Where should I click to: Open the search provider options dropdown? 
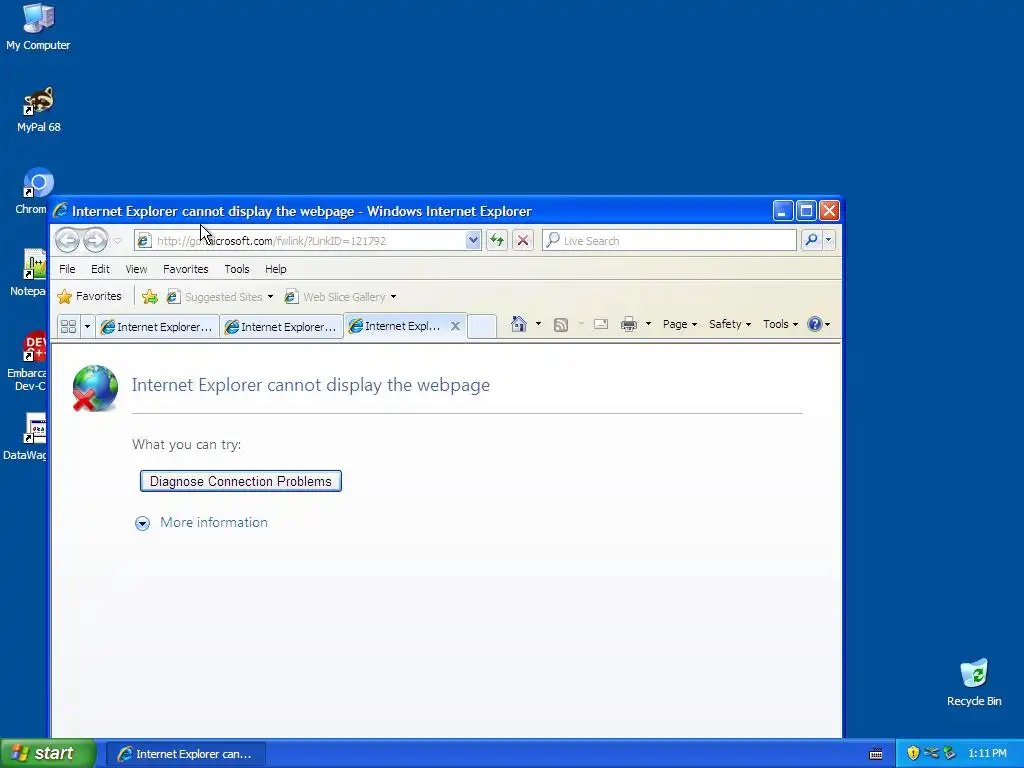click(x=828, y=240)
